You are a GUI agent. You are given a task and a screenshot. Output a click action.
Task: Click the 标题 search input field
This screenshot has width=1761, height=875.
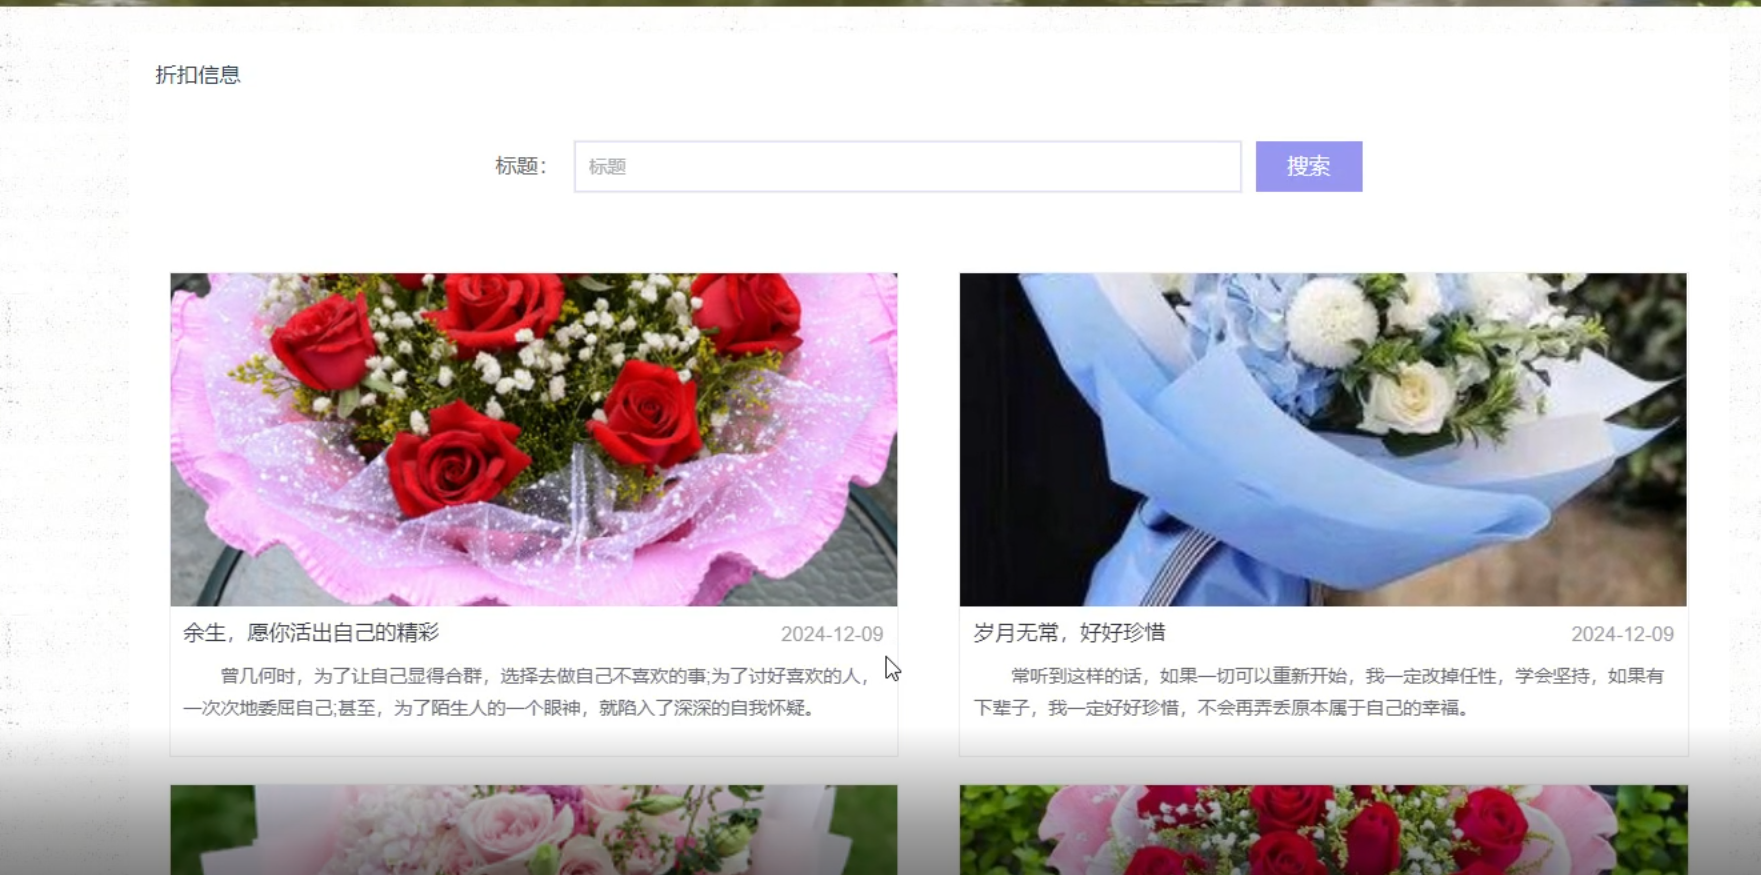907,166
